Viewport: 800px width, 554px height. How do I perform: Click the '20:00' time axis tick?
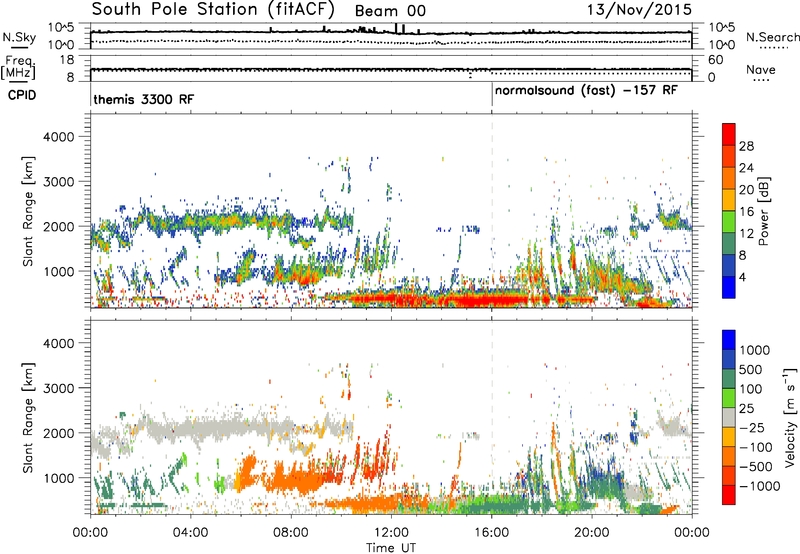point(592,533)
